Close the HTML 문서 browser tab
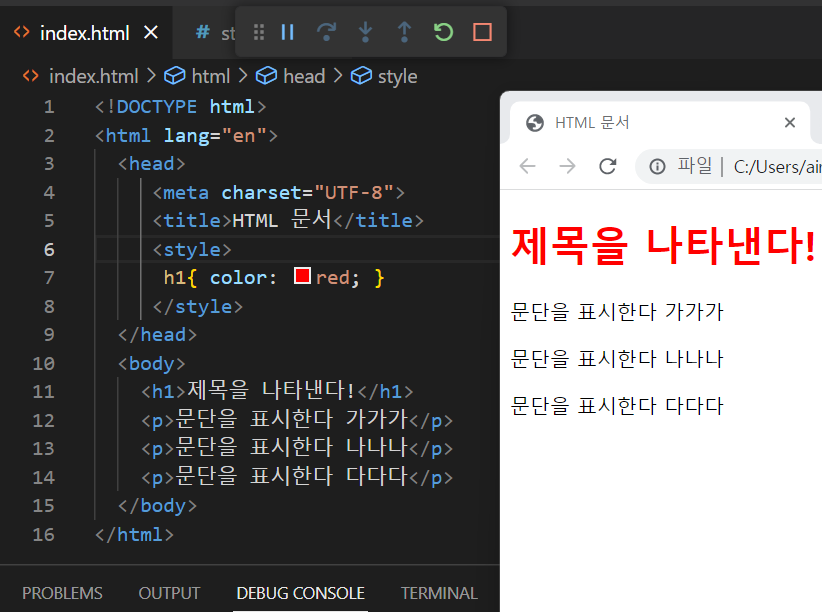This screenshot has width=822, height=612. [x=789, y=123]
